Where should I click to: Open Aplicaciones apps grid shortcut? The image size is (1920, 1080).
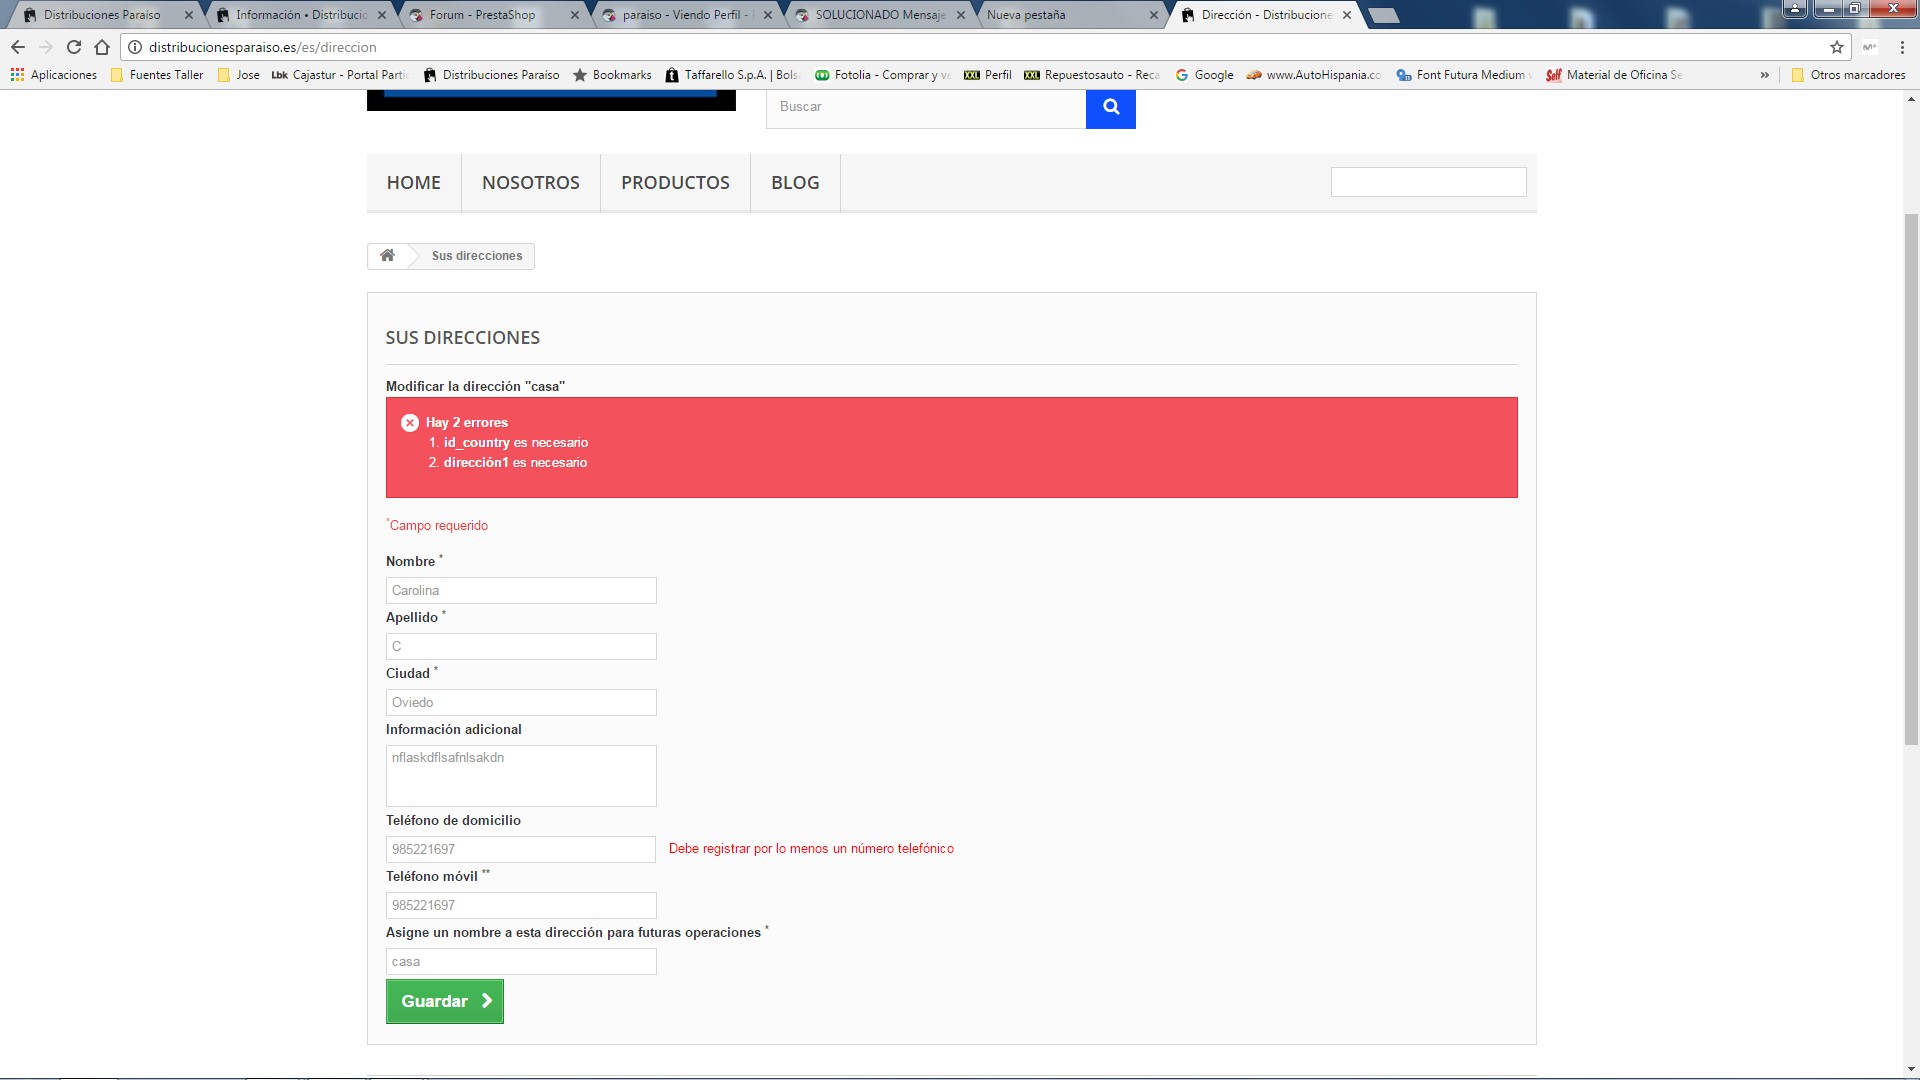click(x=54, y=75)
